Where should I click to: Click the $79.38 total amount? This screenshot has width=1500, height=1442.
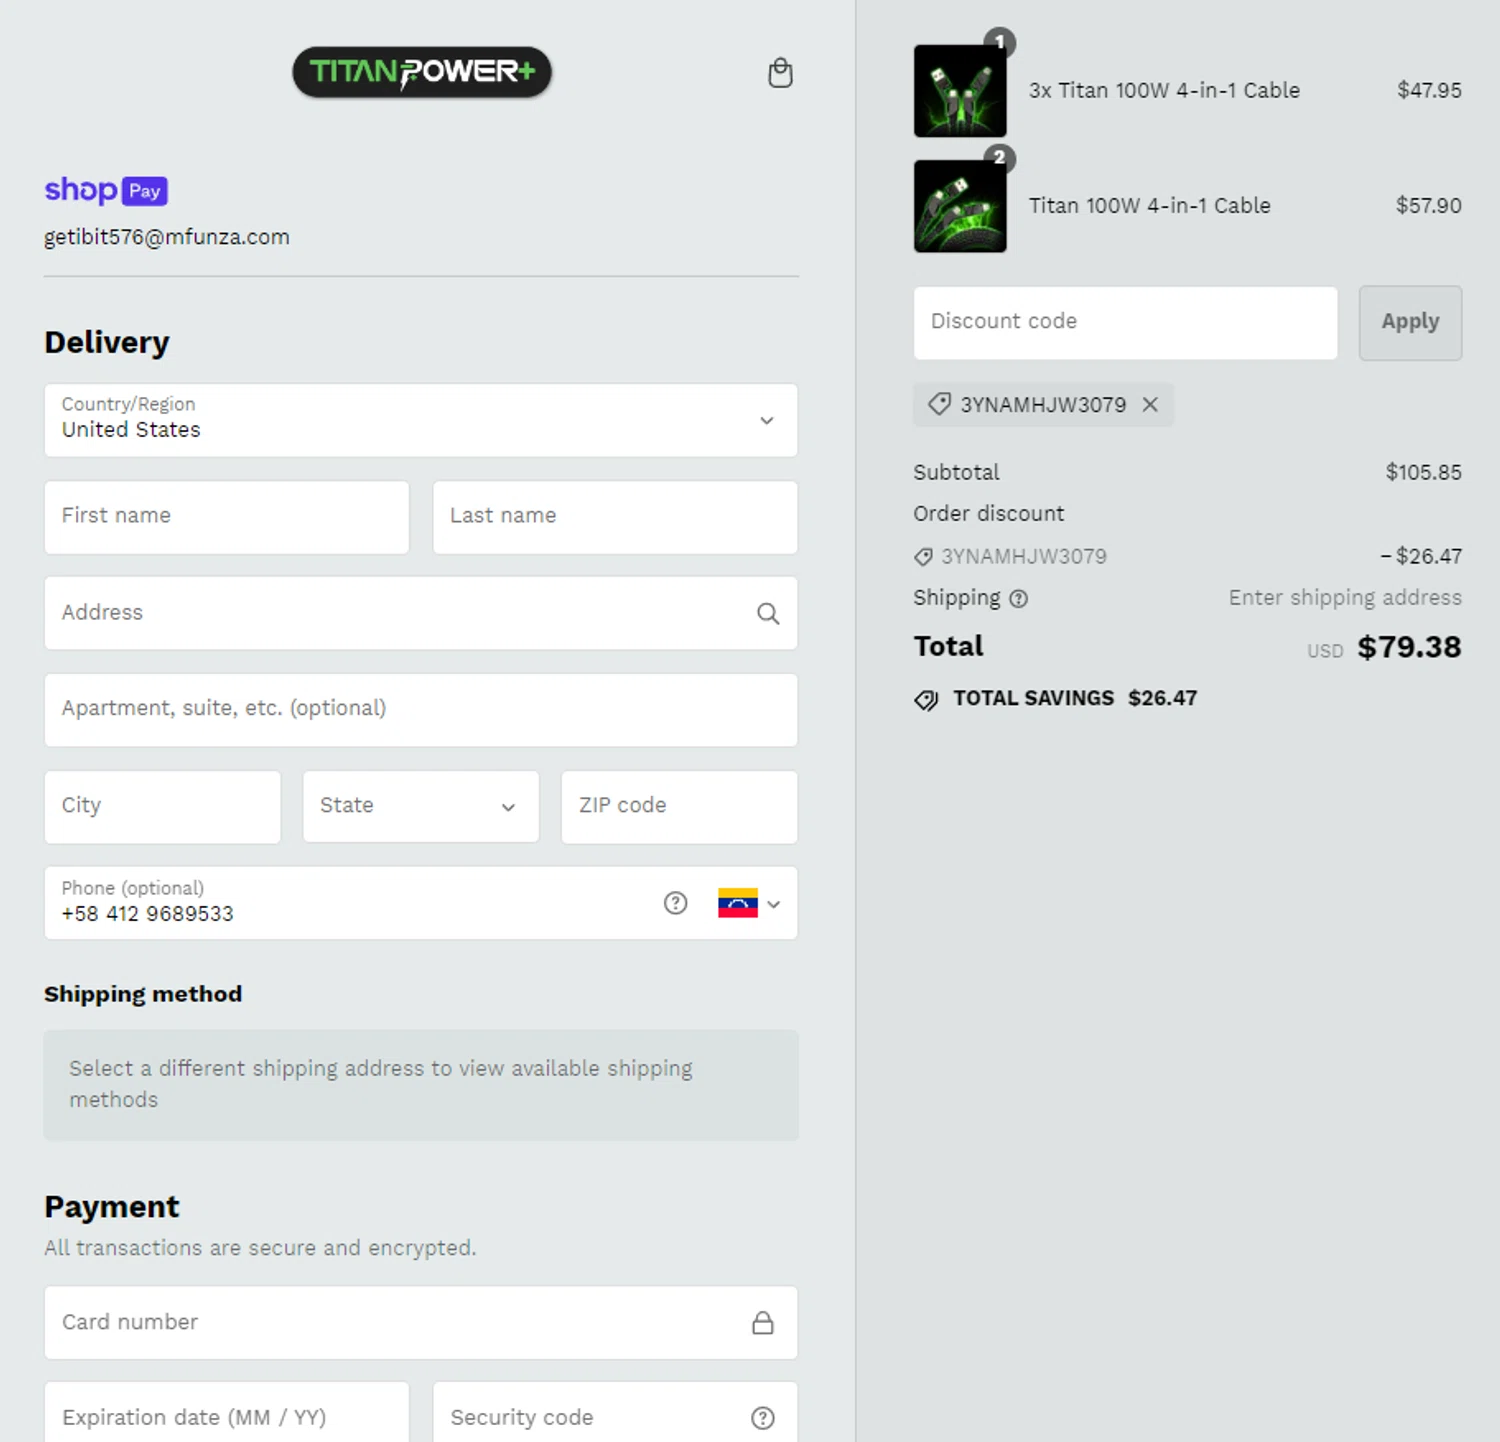click(x=1409, y=647)
